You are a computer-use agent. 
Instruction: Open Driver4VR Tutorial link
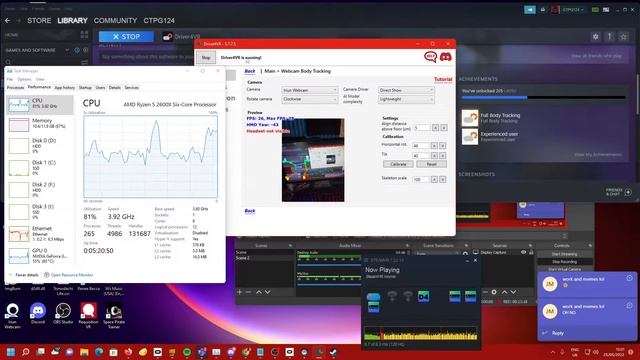click(443, 79)
